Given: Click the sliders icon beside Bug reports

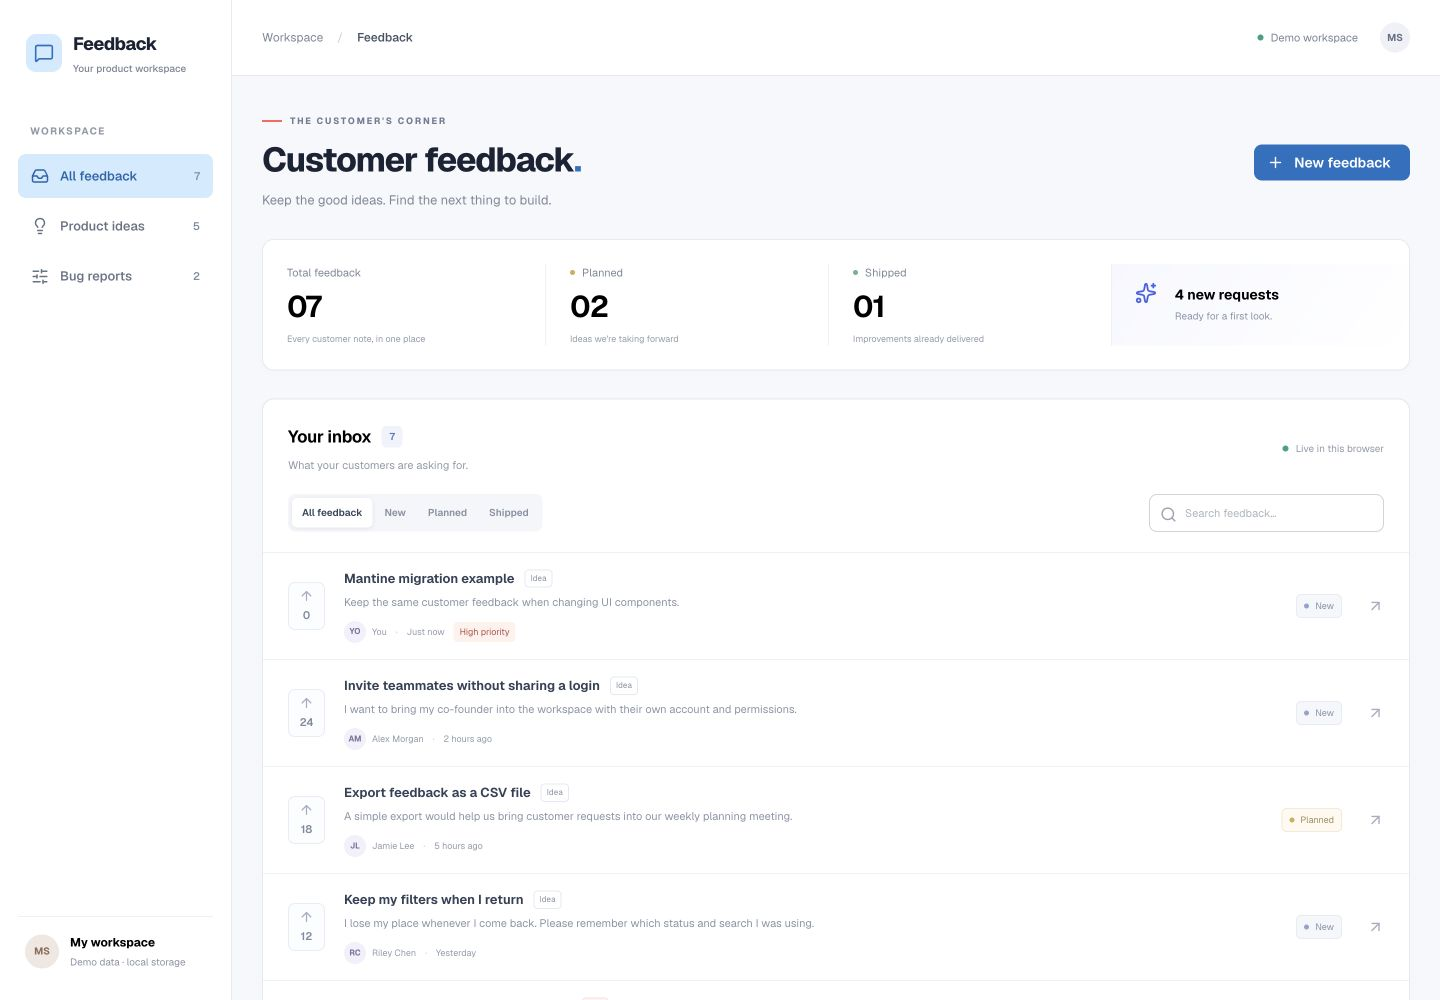Looking at the screenshot, I should 40,276.
